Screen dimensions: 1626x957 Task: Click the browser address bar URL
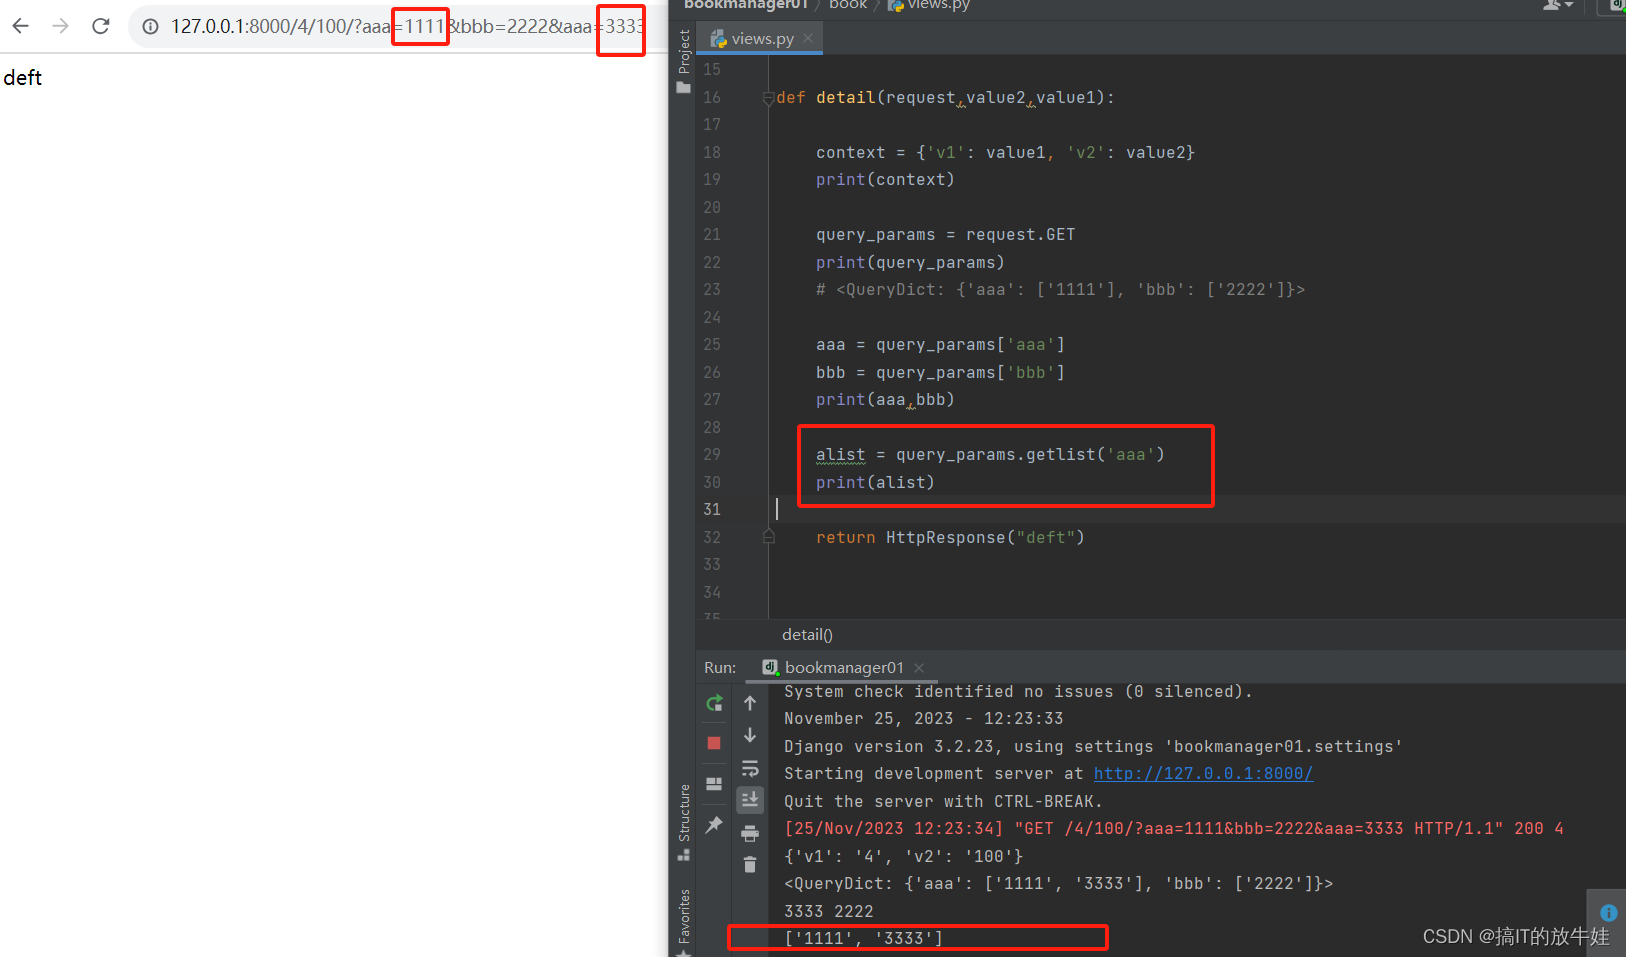(406, 27)
